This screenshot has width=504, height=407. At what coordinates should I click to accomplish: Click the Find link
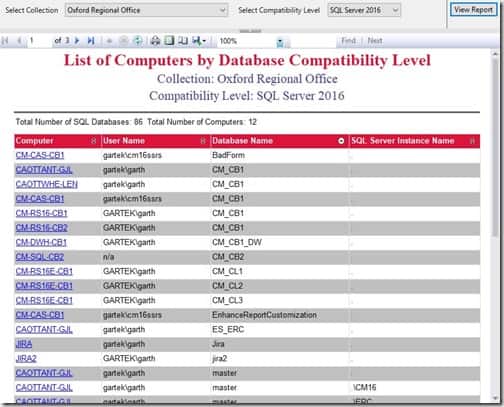pos(348,41)
